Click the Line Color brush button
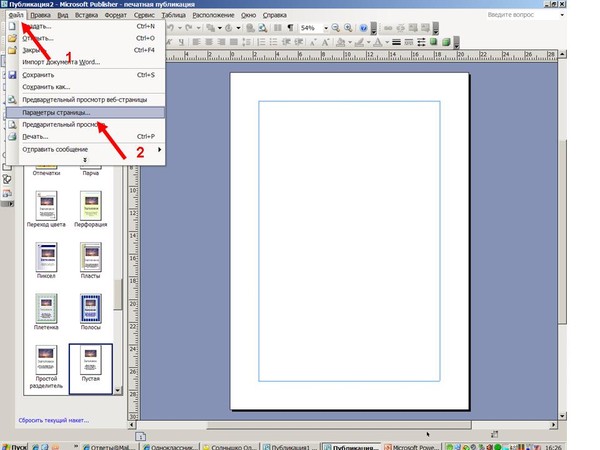Viewport: 600px width, 450px height. (x=359, y=42)
